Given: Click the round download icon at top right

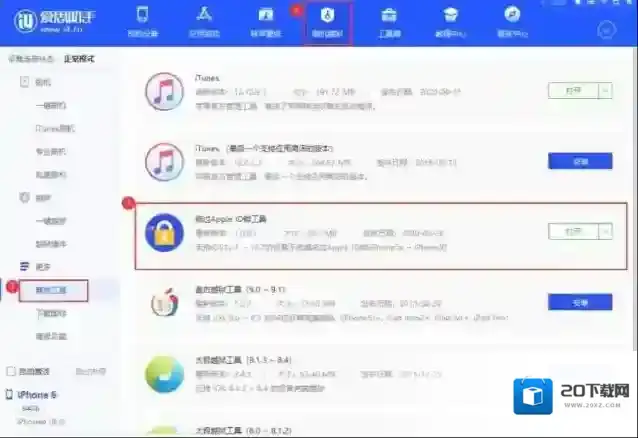Looking at the screenshot, I should point(606,30).
